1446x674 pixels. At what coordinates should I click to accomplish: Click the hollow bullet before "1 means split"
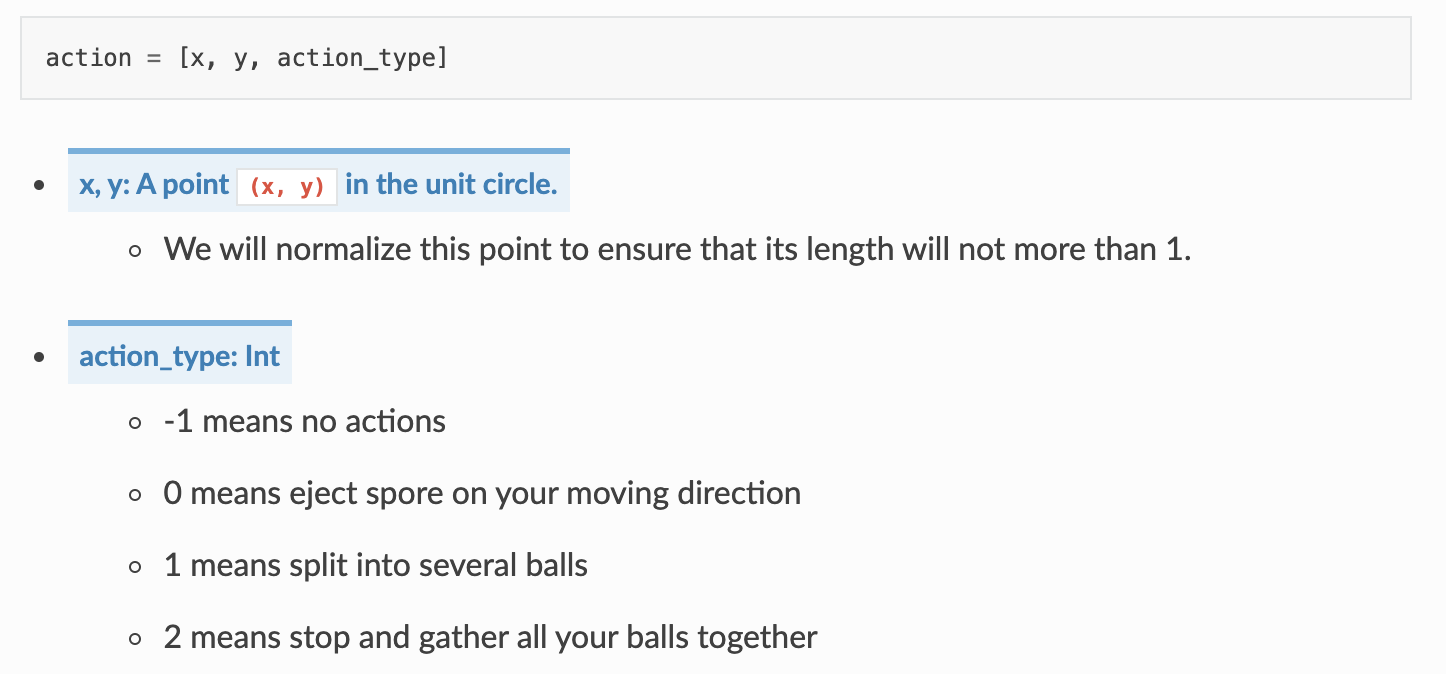point(136,567)
